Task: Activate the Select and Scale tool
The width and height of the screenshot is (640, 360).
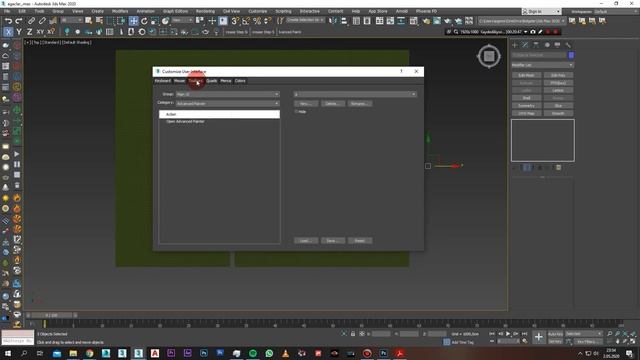Action: coord(155,21)
